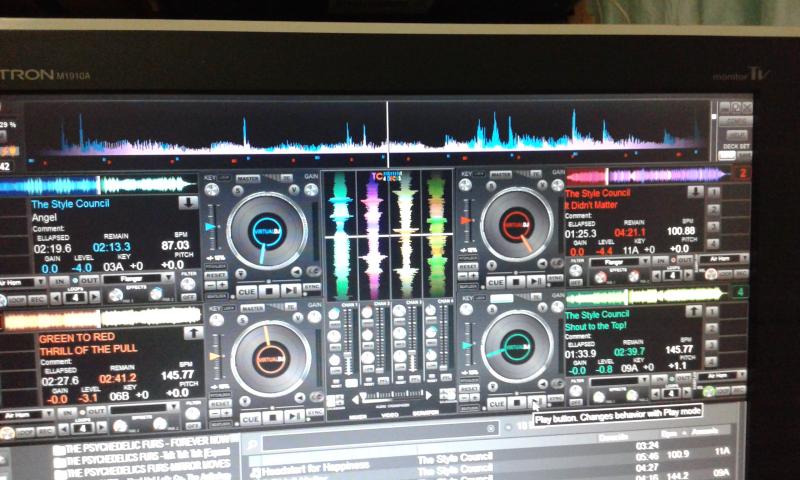Click the audio crossfader
The width and height of the screenshot is (800, 480).
tap(391, 395)
